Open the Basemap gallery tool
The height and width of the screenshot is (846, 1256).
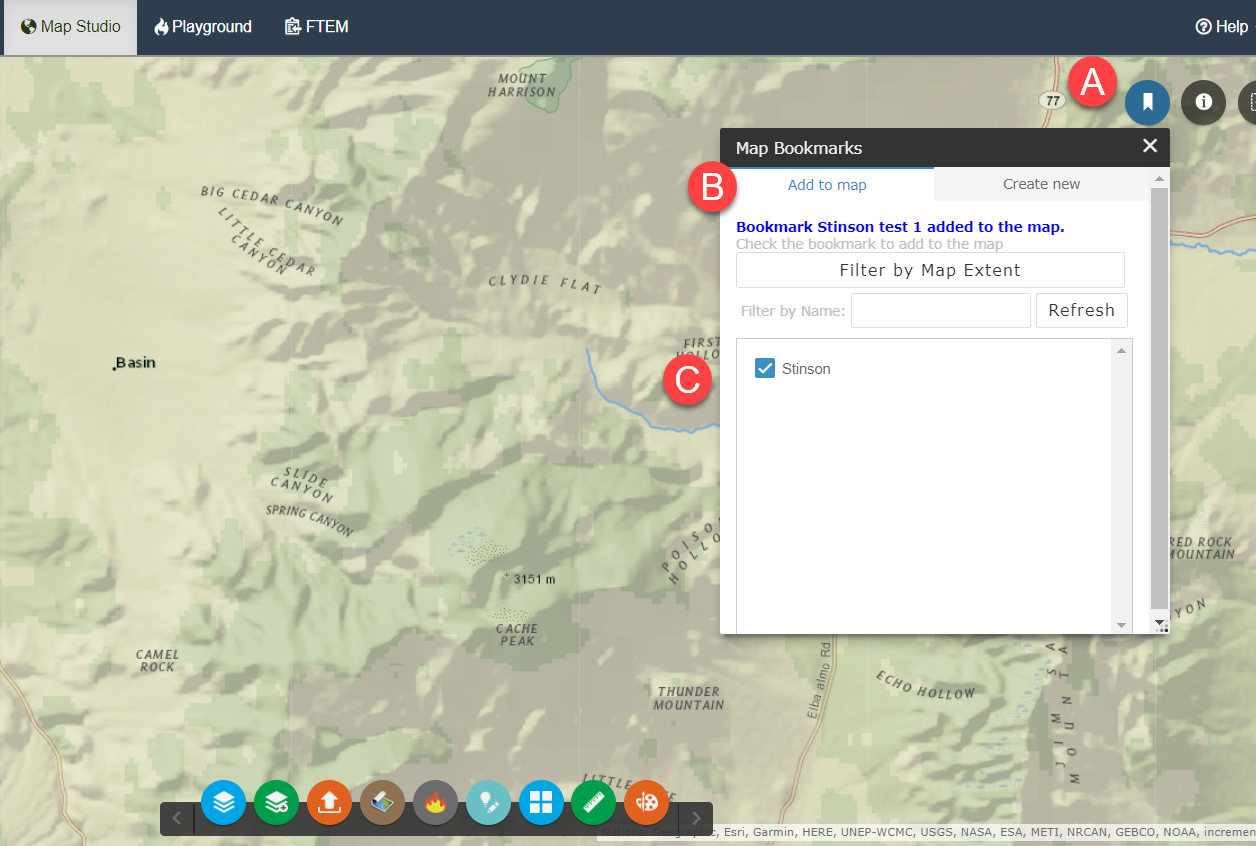click(541, 802)
